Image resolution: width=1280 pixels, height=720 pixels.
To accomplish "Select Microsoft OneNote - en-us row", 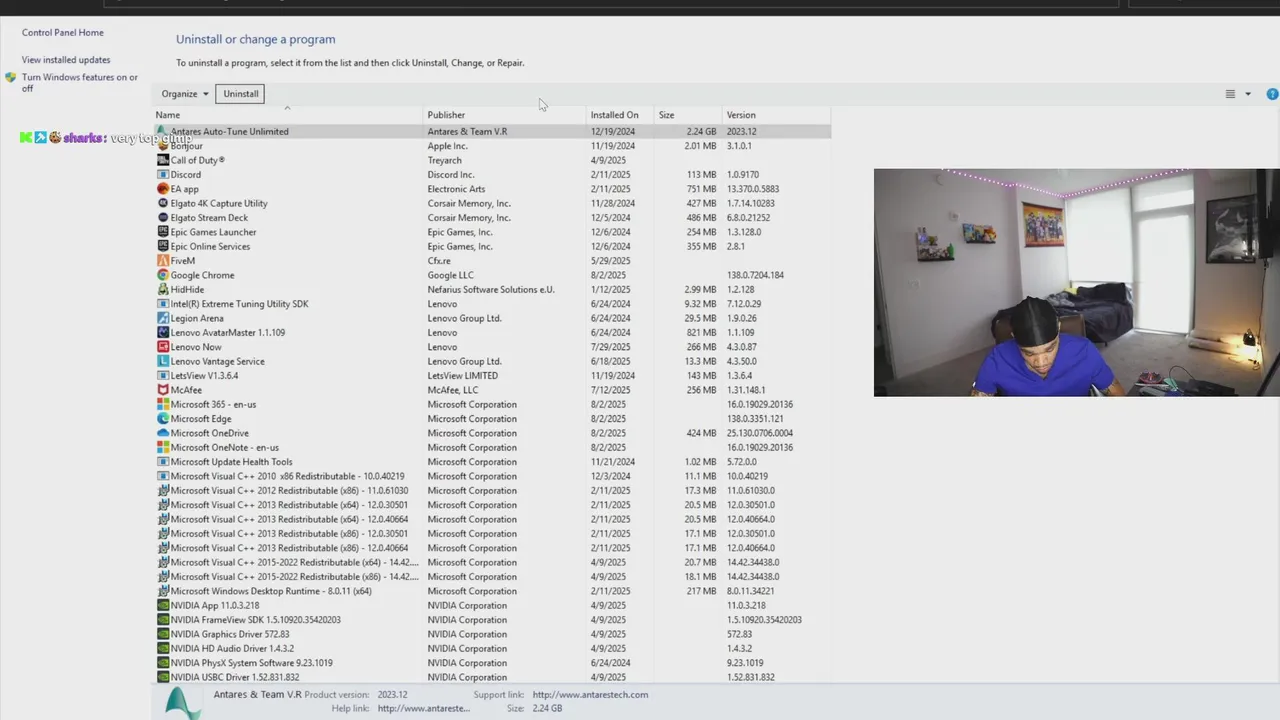I will 492,448.
